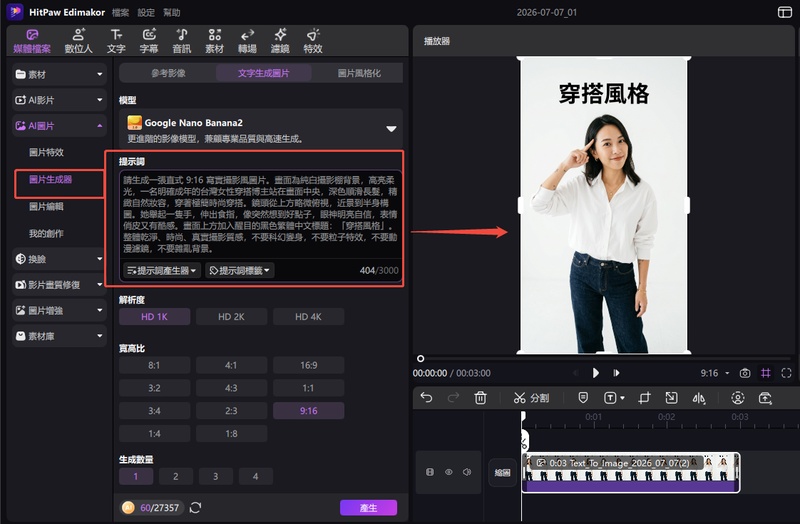Click in the 提示詞 prompt text box
Image resolution: width=800 pixels, height=524 pixels.
[260, 214]
